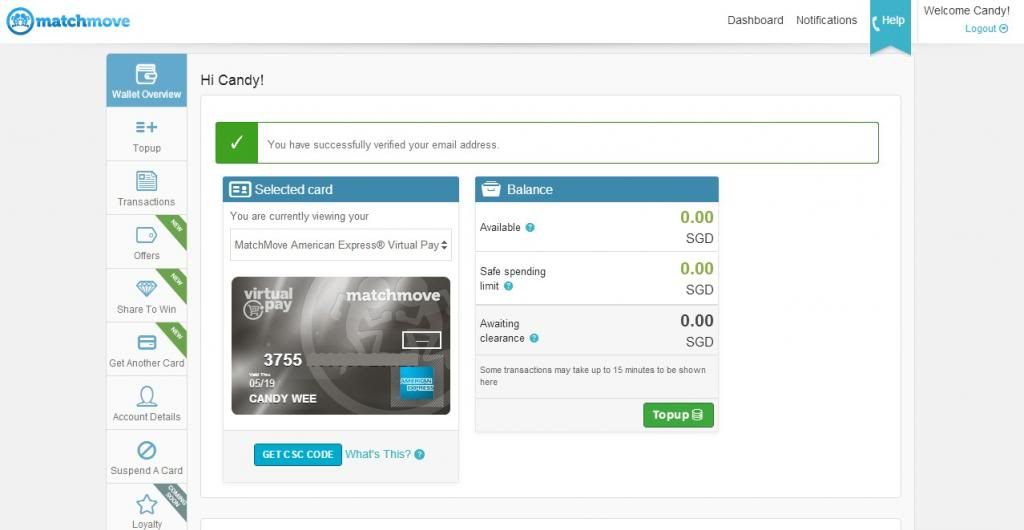Show the Safe spending limit info icon
Viewport: 1024px width, 530px height.
(x=509, y=286)
